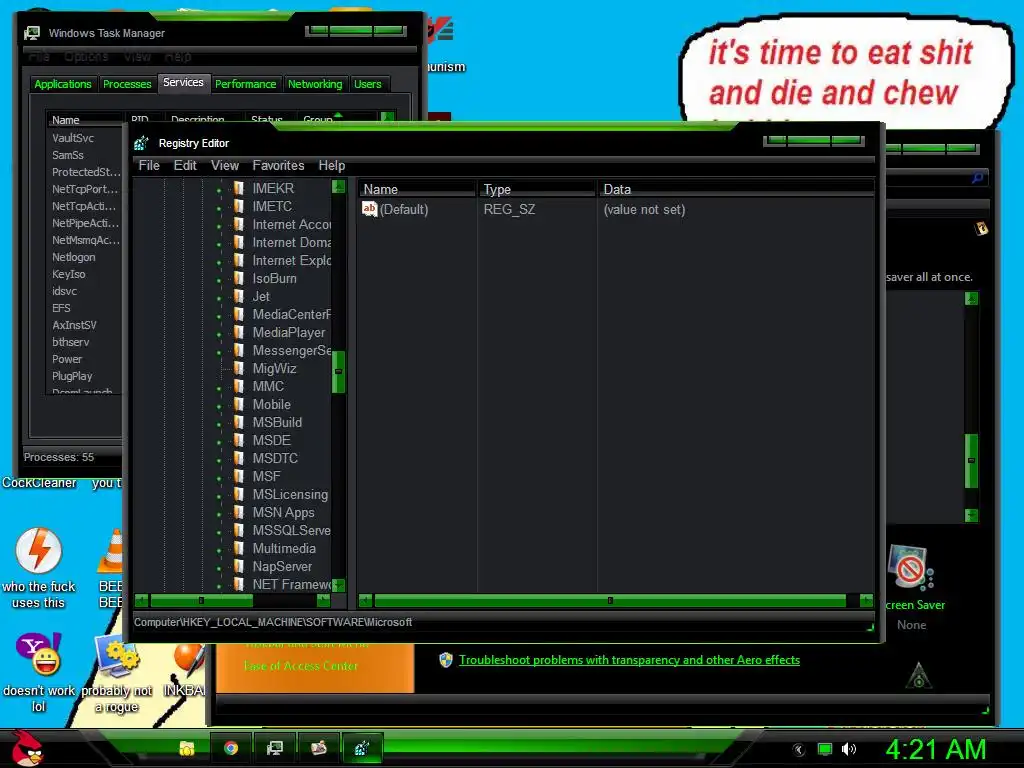Click the (Default) string value icon
Image resolution: width=1024 pixels, height=768 pixels.
pos(370,209)
